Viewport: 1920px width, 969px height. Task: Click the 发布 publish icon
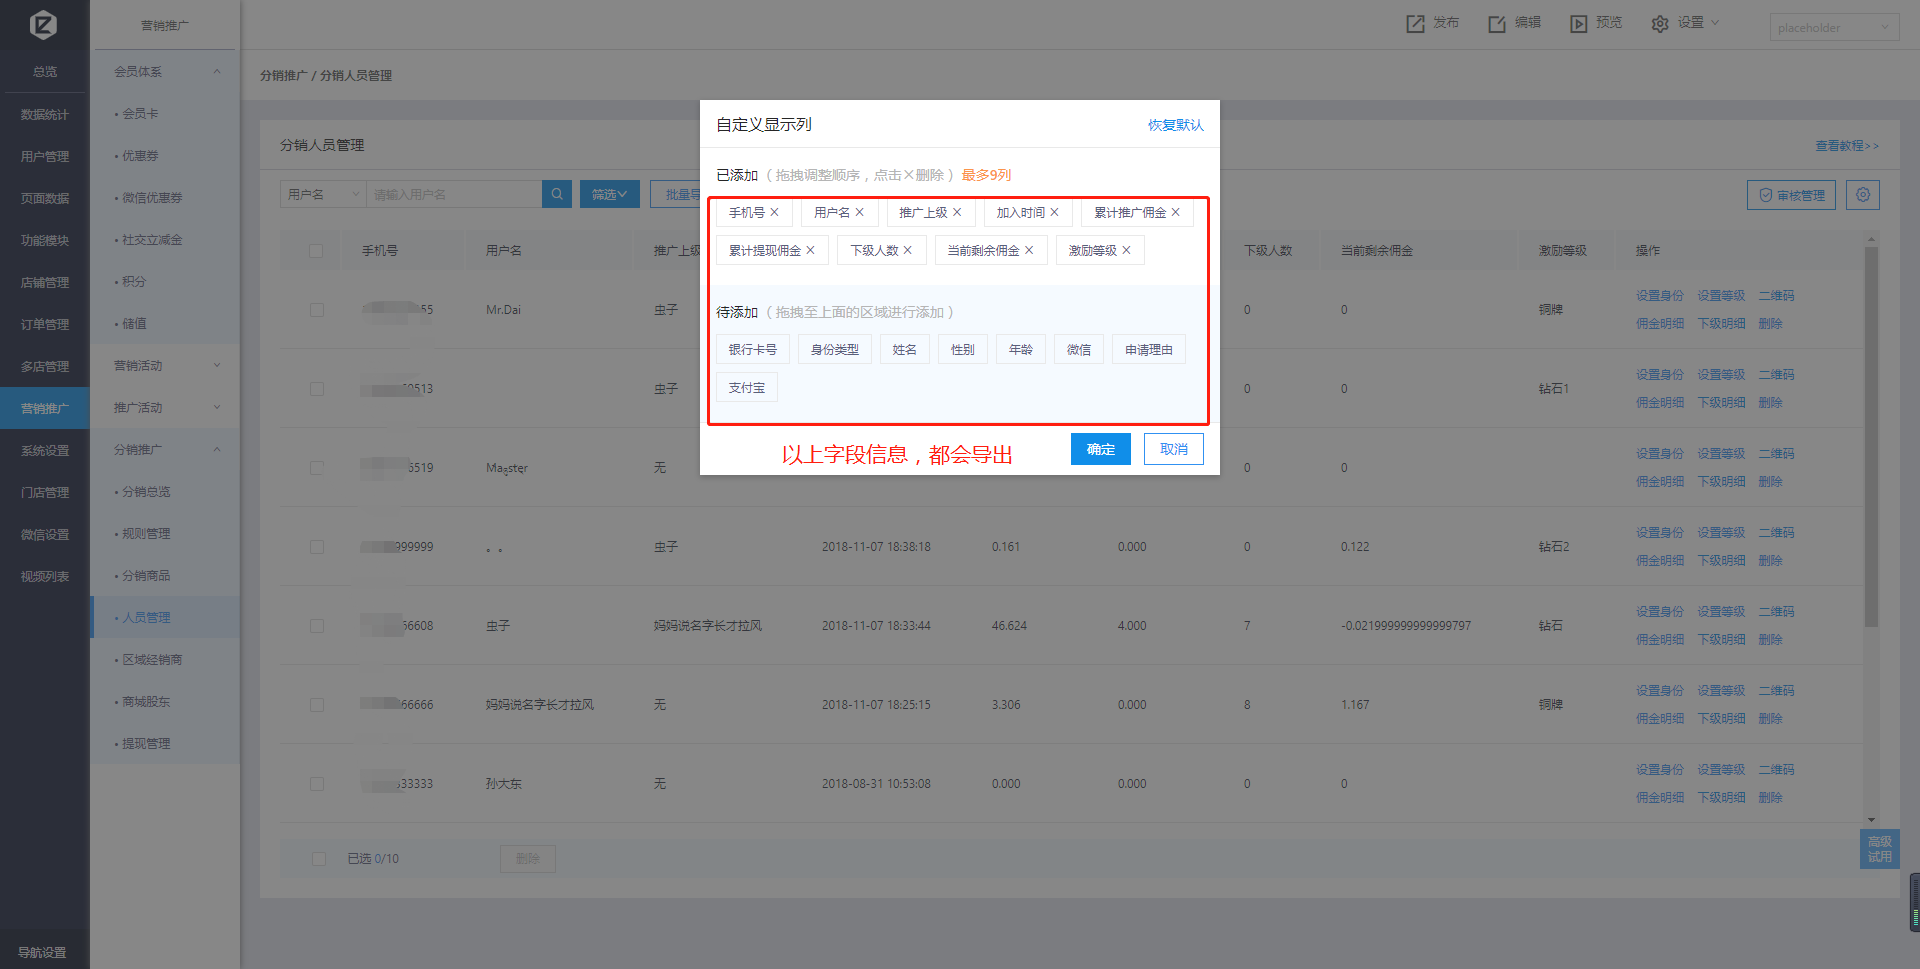click(1415, 24)
